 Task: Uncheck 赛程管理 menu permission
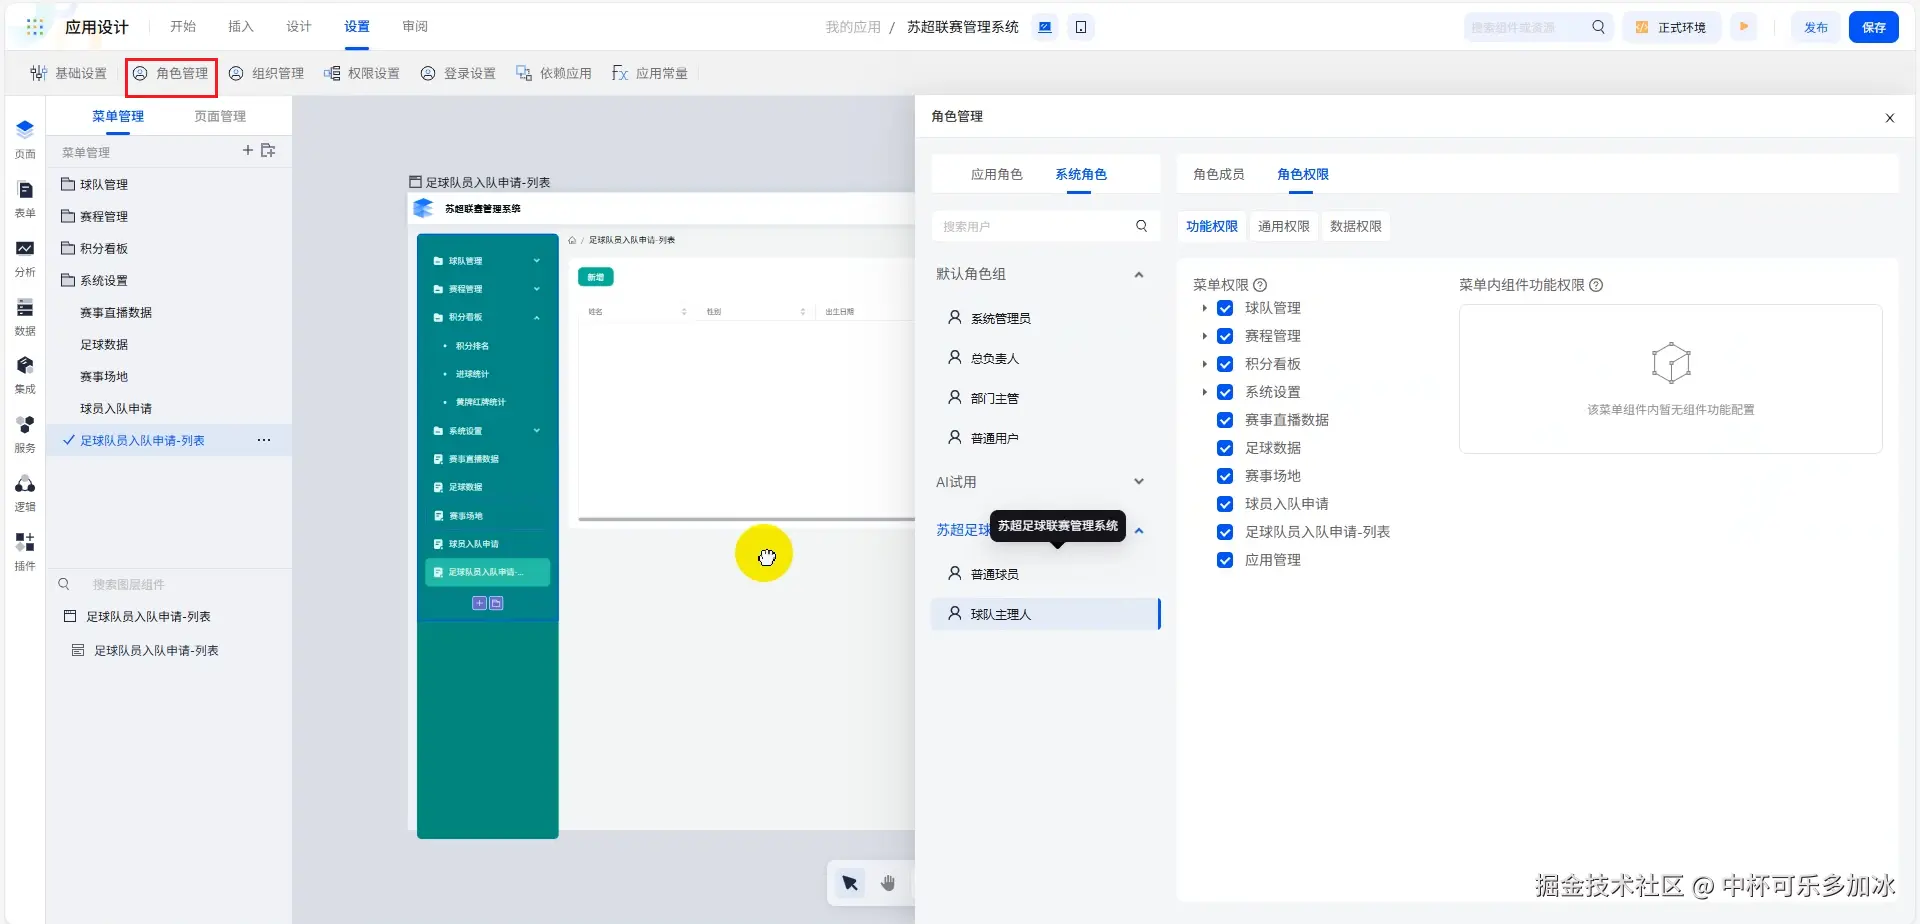[1225, 336]
